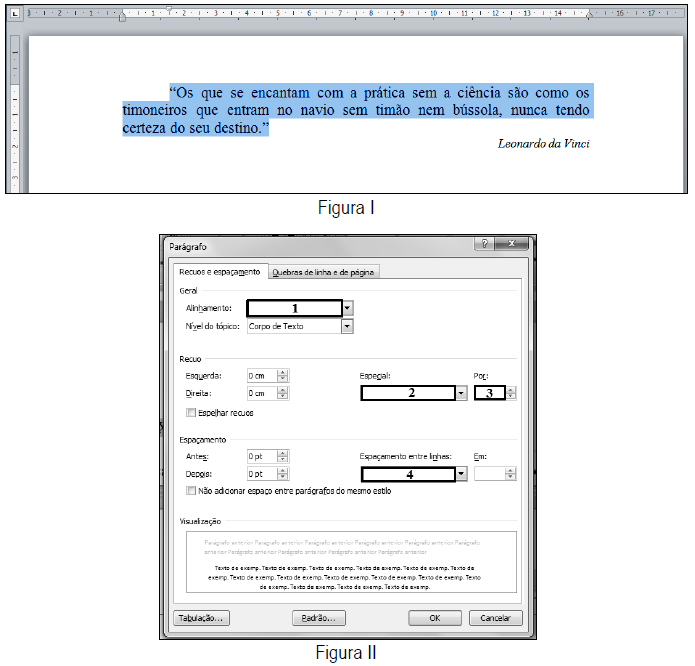This screenshot has height=666, width=695.
Task: Click the first line indent marker on ruler
Action: 169,9
